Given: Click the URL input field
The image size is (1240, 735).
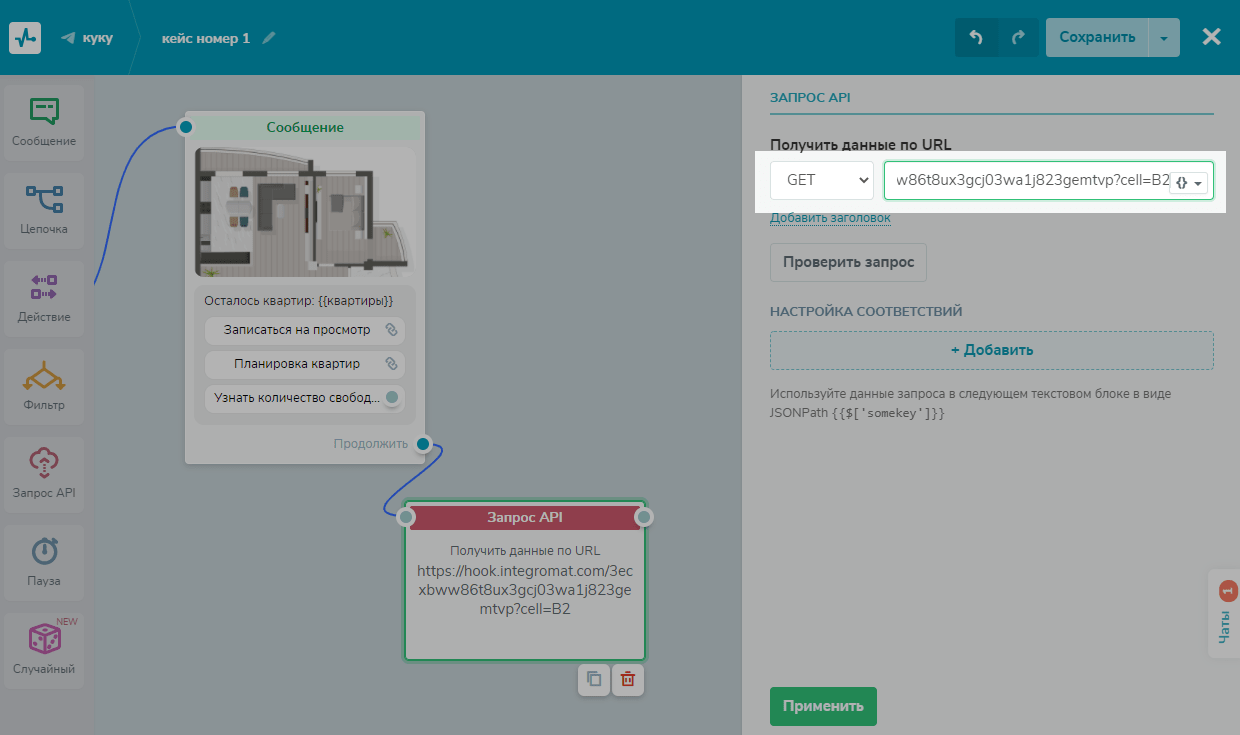Looking at the screenshot, I should pos(1025,181).
